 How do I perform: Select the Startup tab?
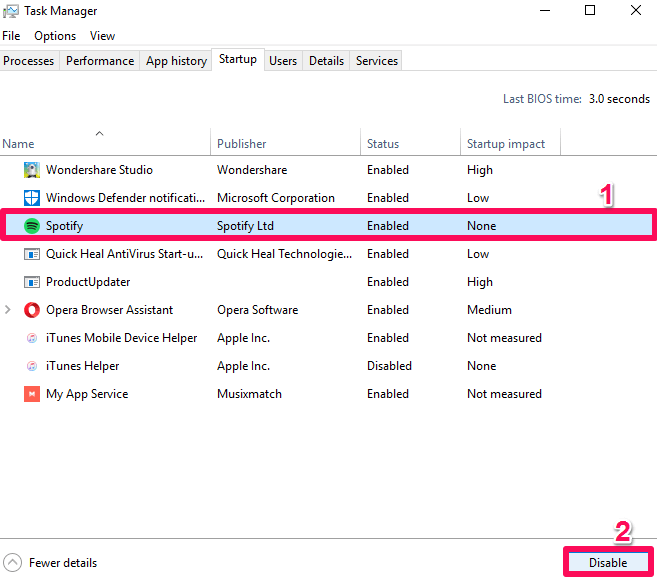point(238,60)
